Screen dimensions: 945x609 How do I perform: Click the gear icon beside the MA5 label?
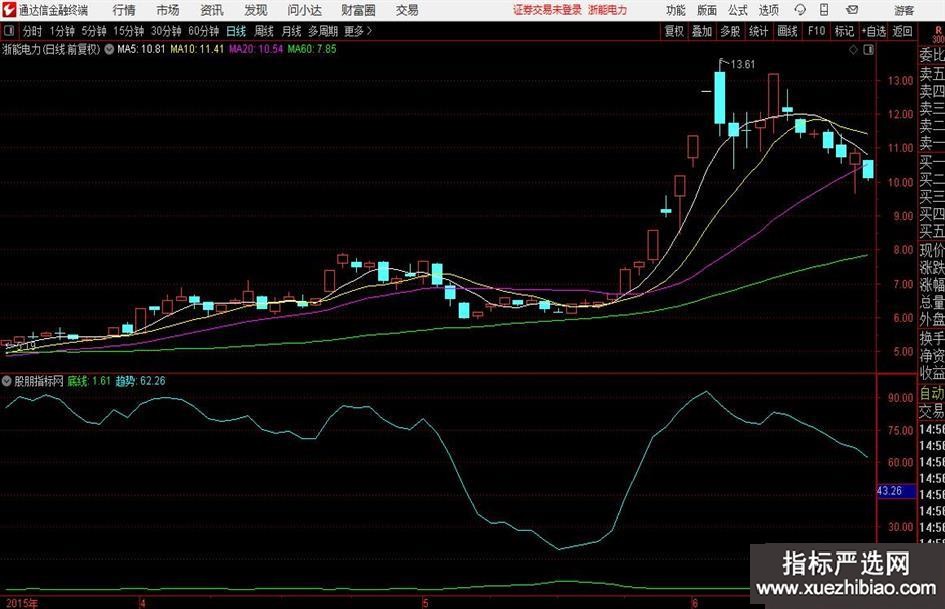(x=109, y=48)
